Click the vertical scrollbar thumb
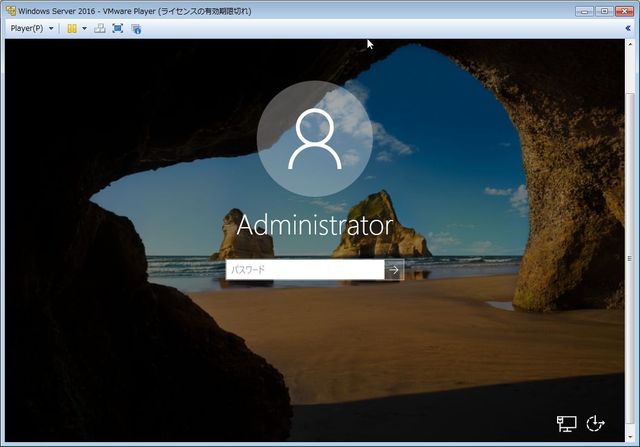The width and height of the screenshot is (640, 447). (x=630, y=258)
